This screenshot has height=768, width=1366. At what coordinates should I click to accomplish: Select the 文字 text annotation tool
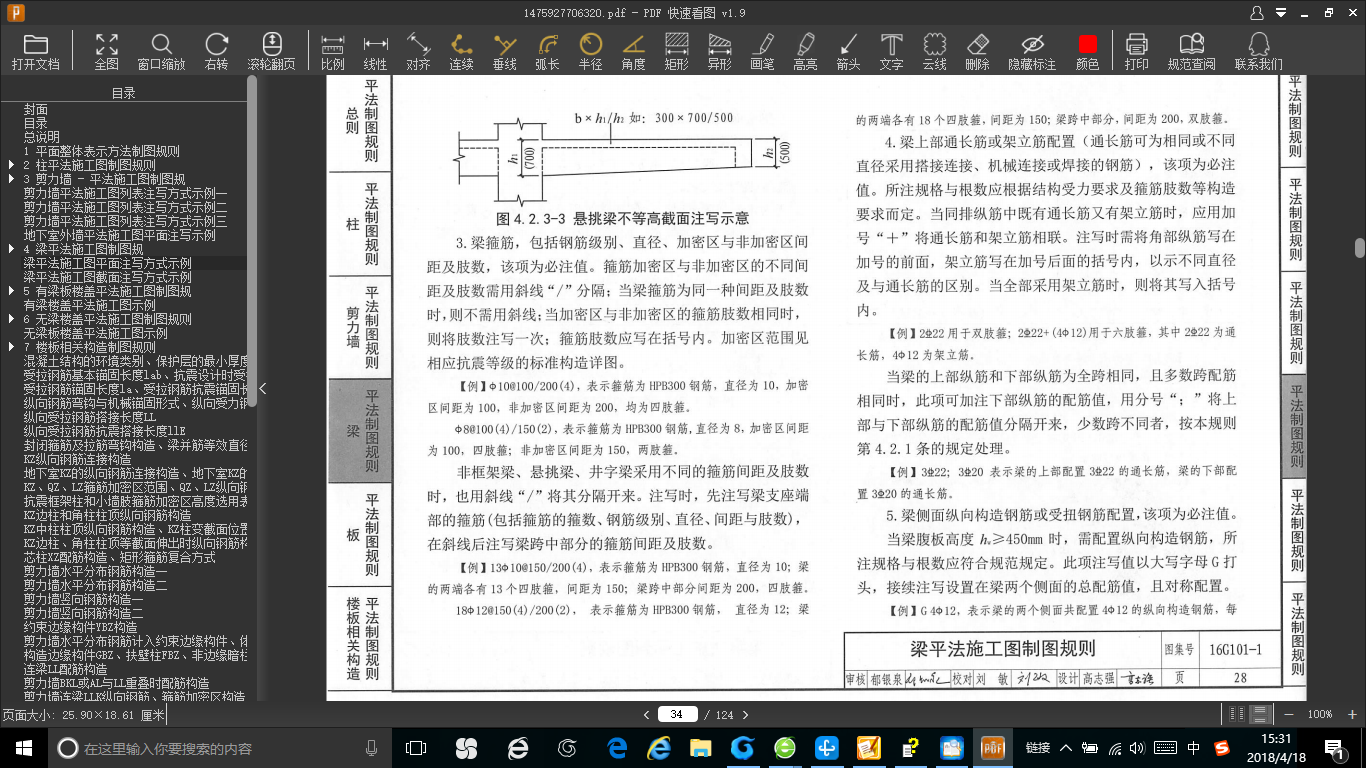pos(891,51)
